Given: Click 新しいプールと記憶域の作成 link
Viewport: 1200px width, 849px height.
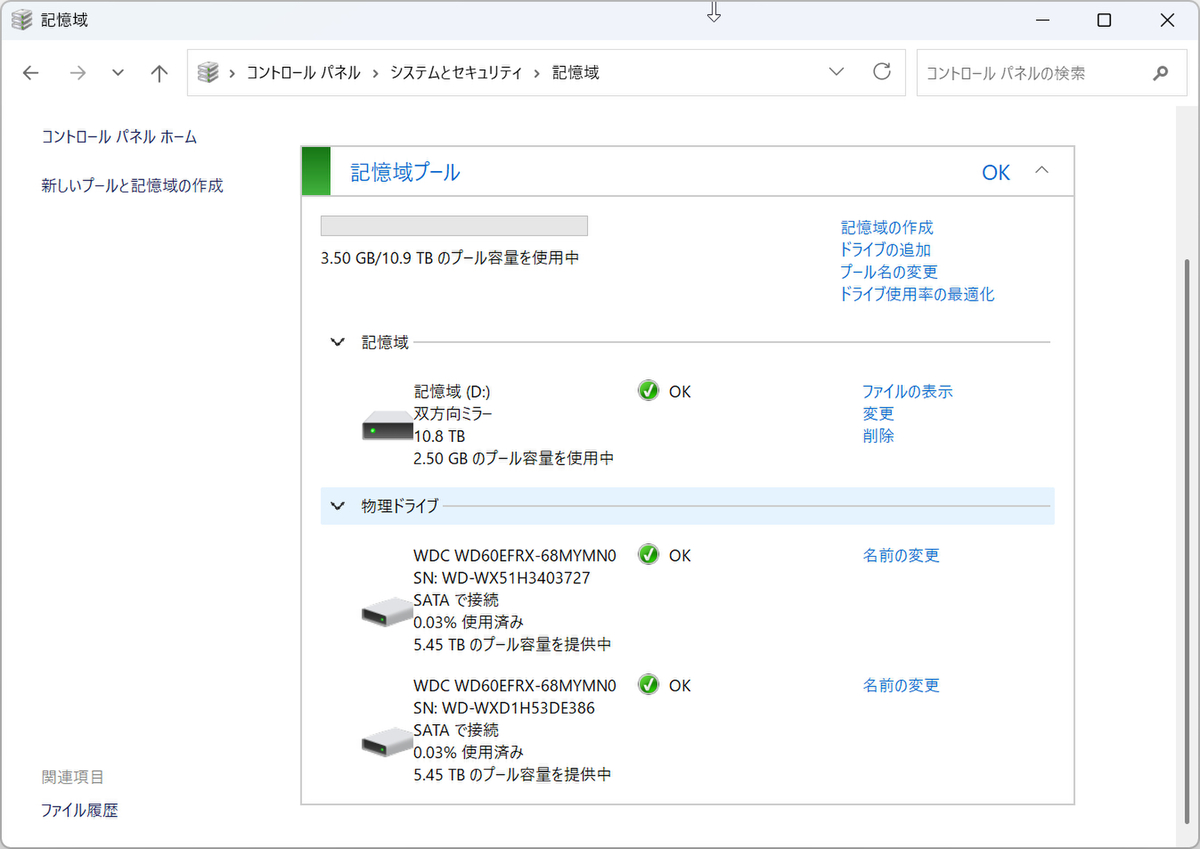Looking at the screenshot, I should coord(132,186).
